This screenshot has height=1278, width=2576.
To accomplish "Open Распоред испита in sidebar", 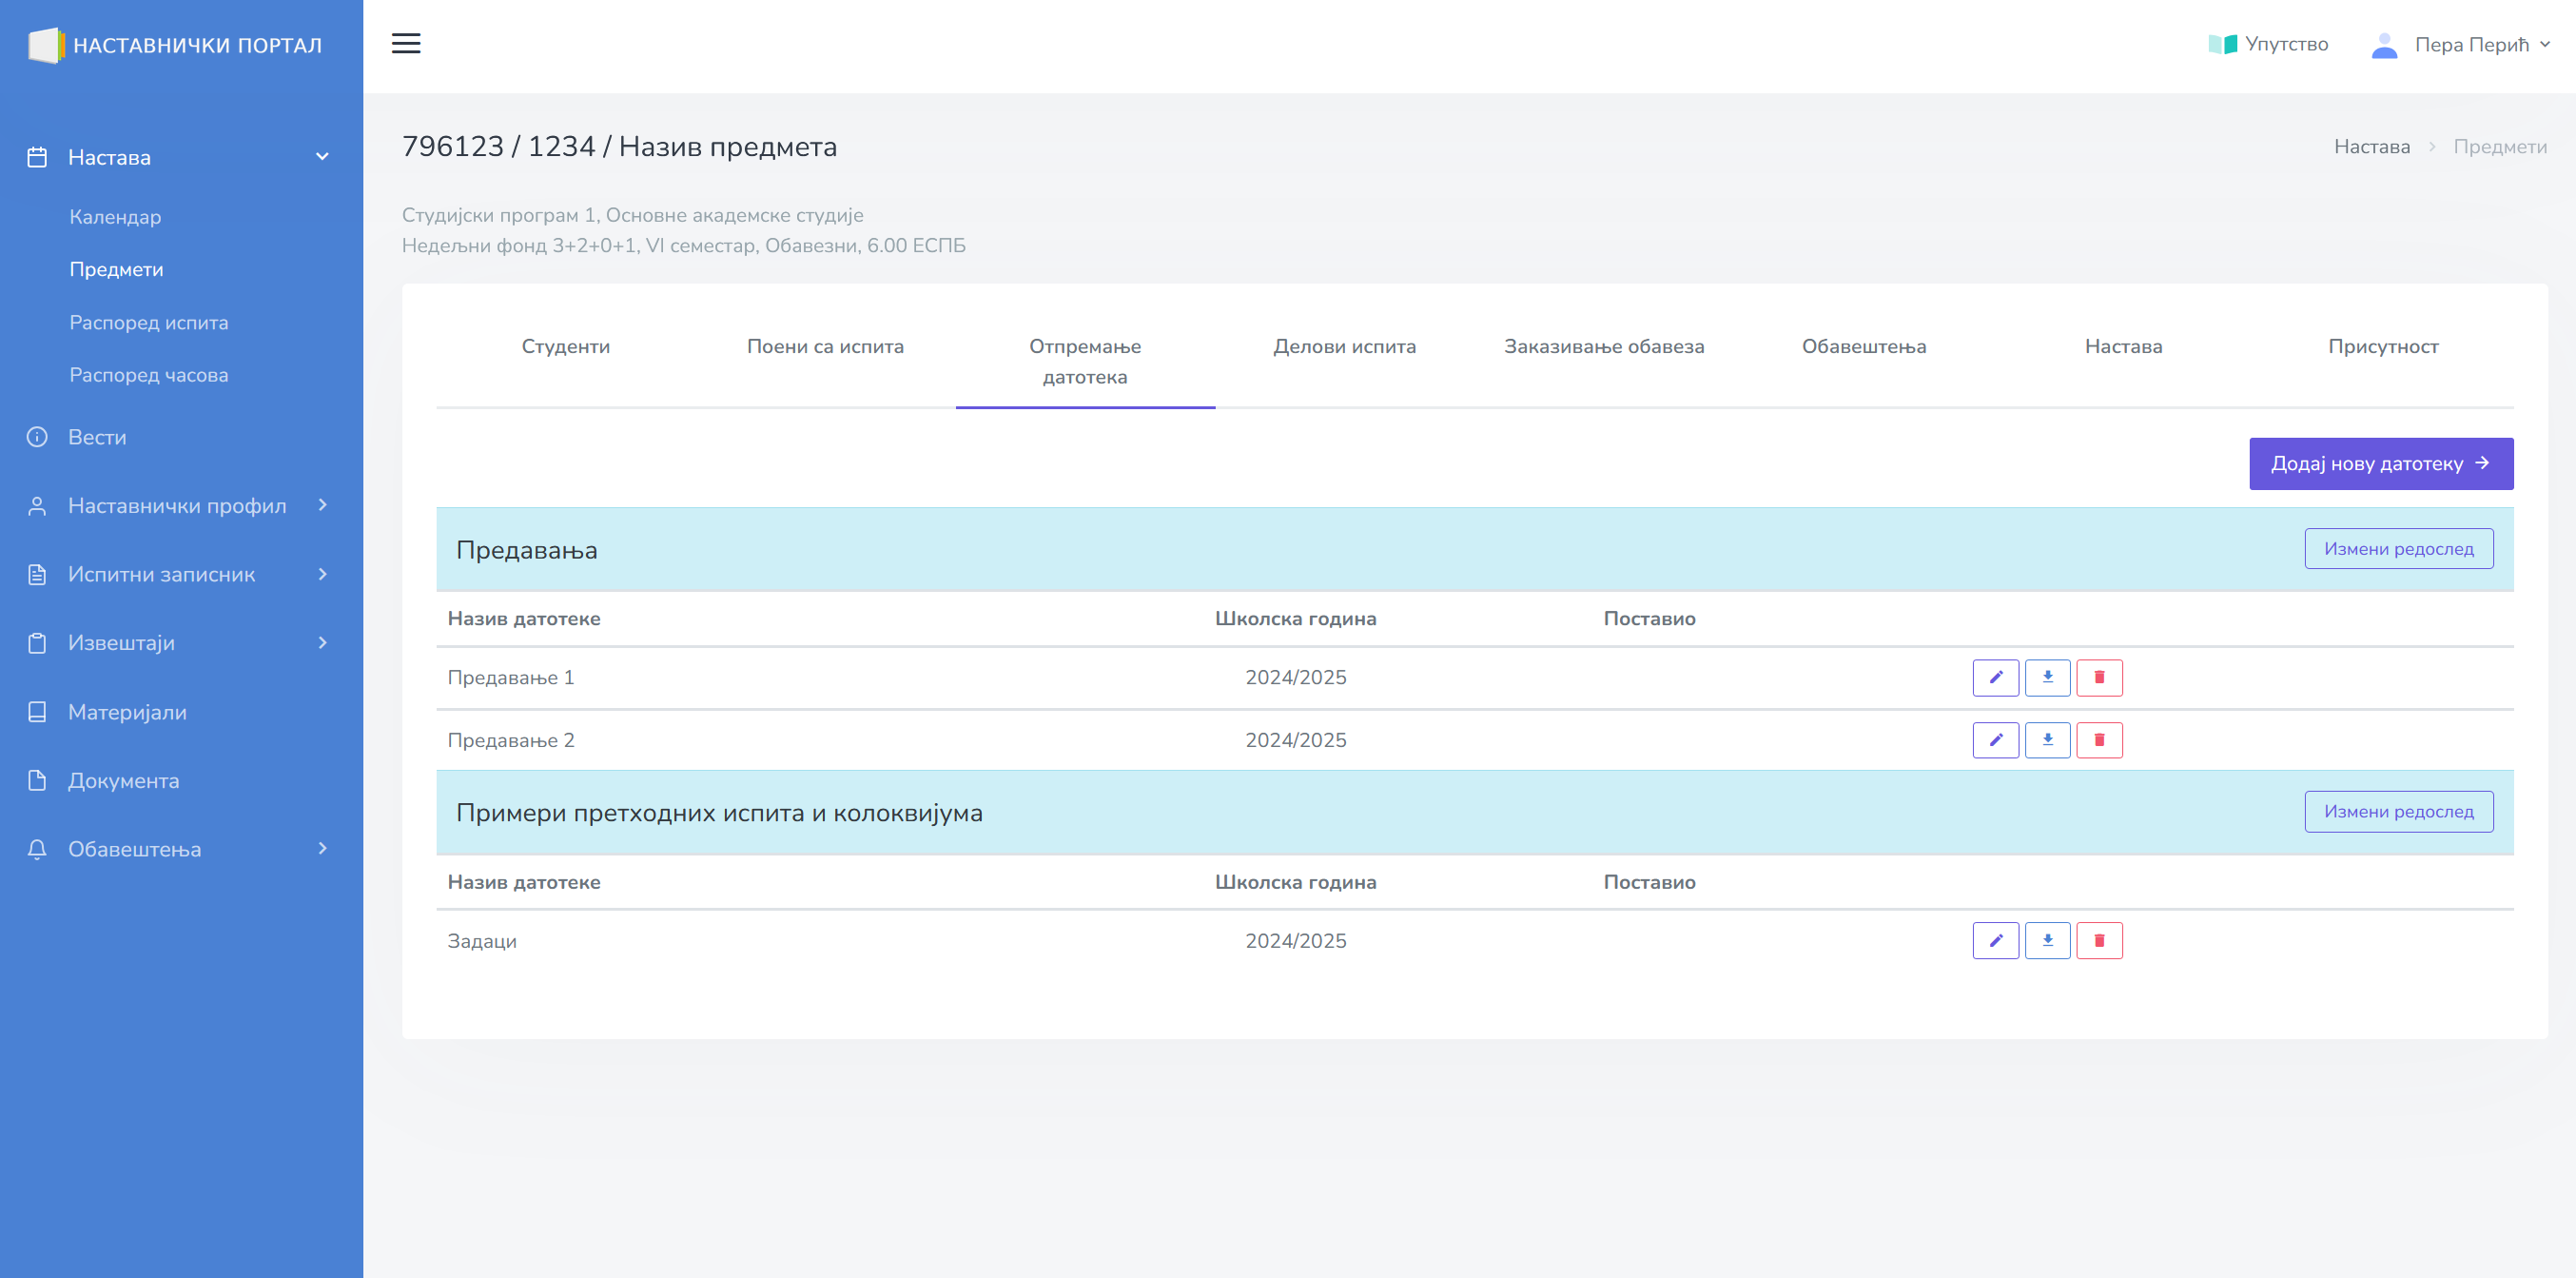I will 149,322.
